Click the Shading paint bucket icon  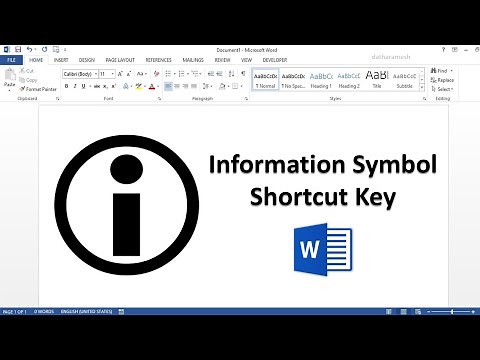[222, 86]
